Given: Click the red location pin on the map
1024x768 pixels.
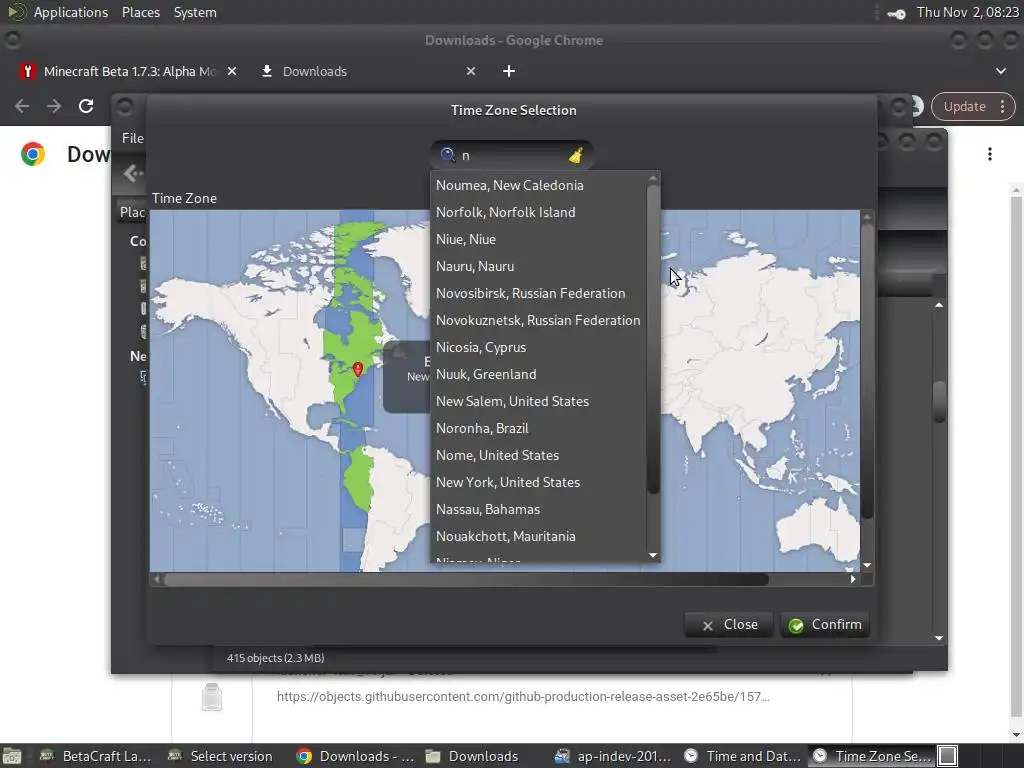Looking at the screenshot, I should coord(358,369).
